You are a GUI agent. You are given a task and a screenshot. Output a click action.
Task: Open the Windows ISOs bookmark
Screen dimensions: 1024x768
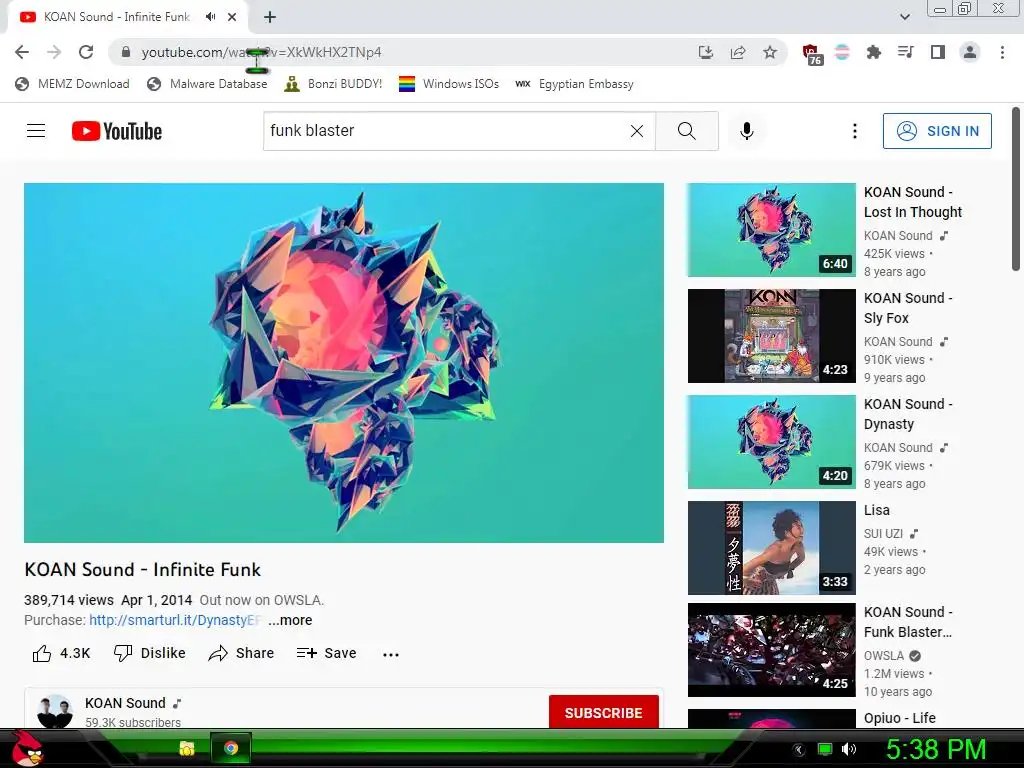point(449,84)
